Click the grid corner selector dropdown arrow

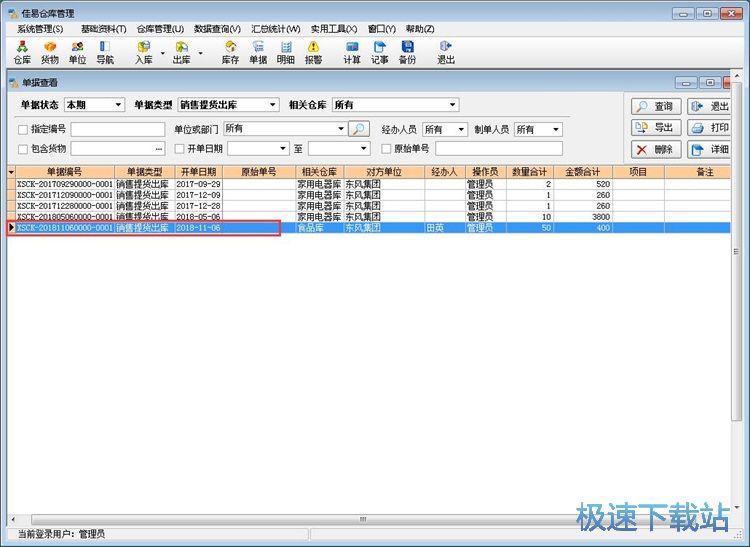11,172
